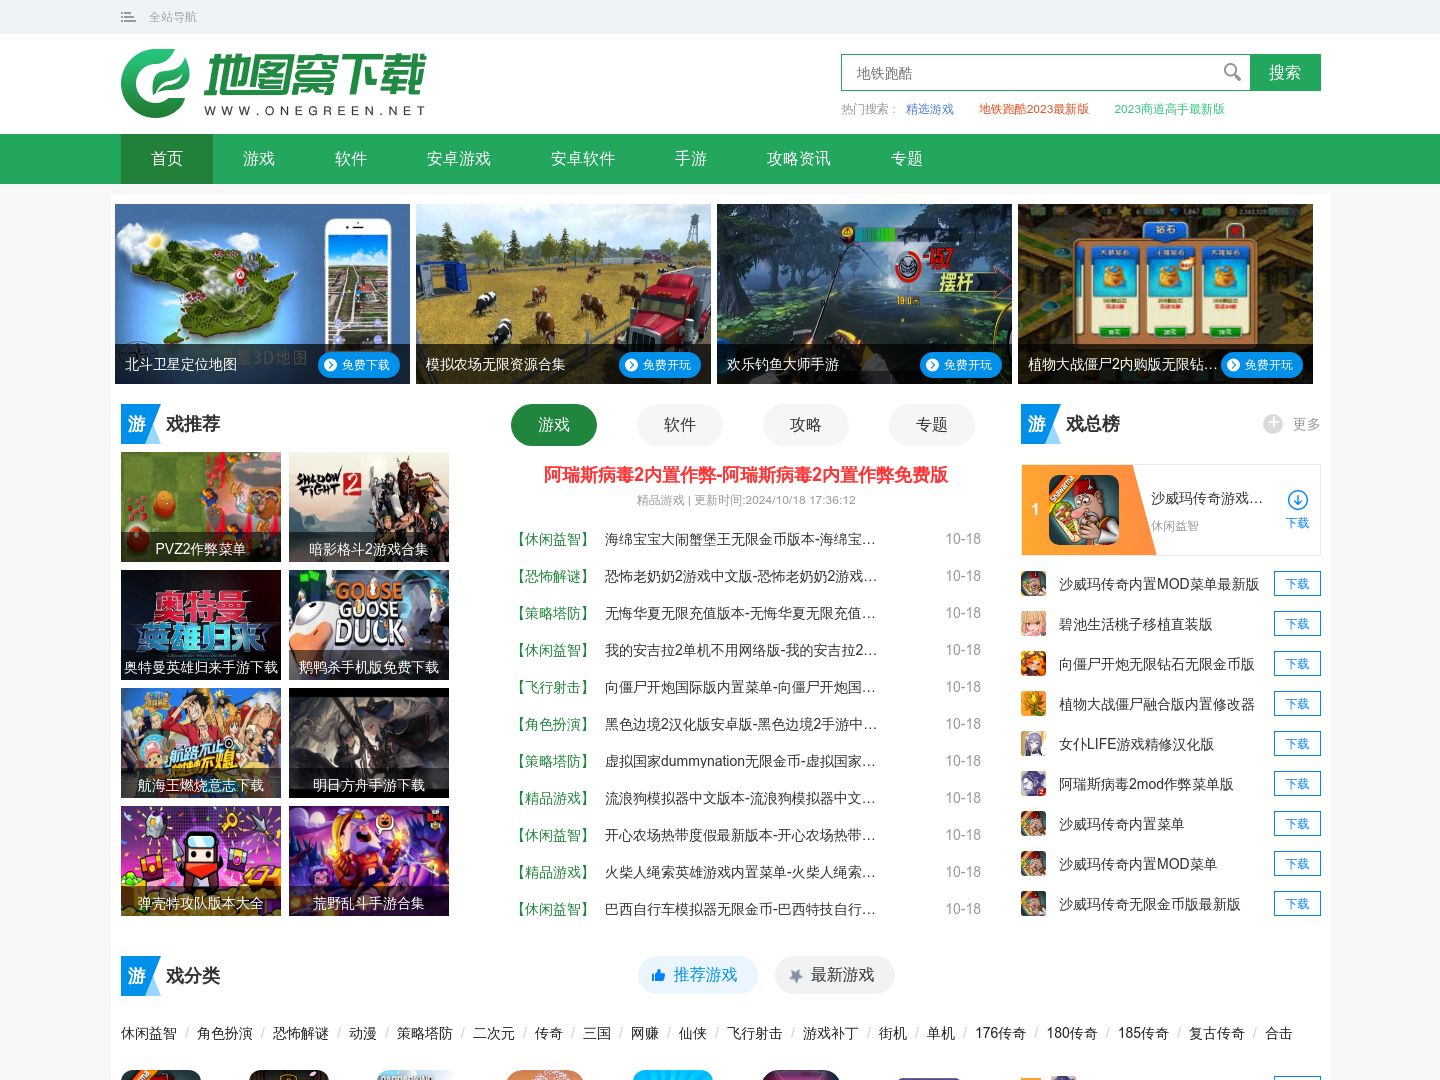1440x1080 pixels.
Task: Open 全站导航 link at top
Action: point(173,17)
